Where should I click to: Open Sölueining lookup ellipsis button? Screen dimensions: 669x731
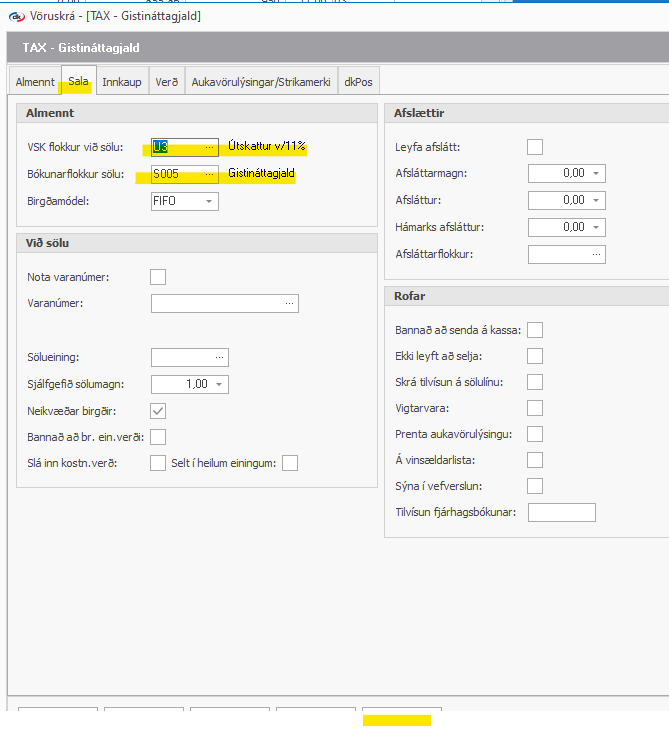click(220, 357)
